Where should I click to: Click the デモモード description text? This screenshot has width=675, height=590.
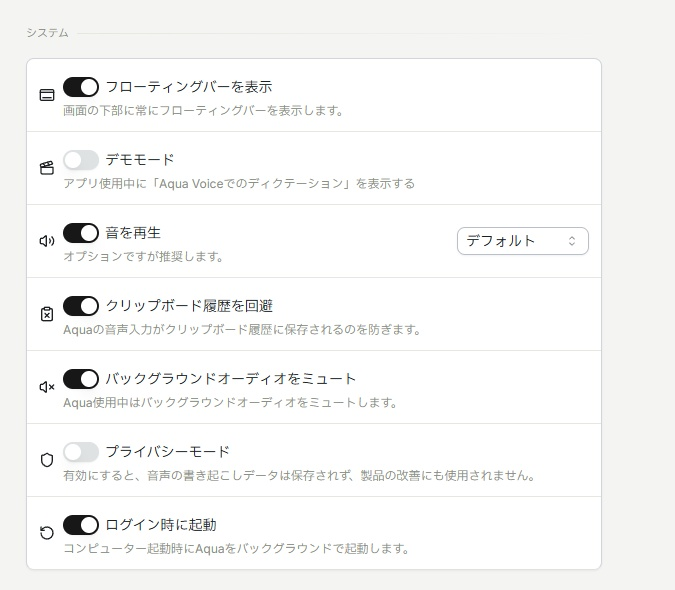[x=239, y=184]
